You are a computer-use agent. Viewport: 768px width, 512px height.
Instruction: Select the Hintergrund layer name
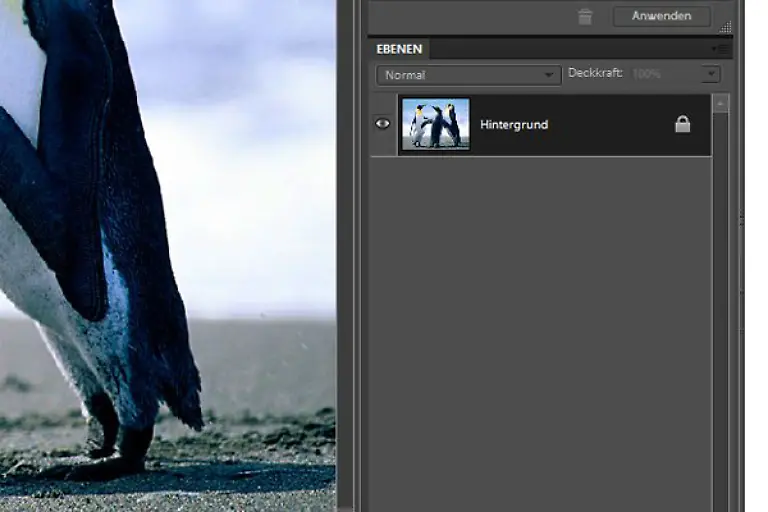click(514, 125)
